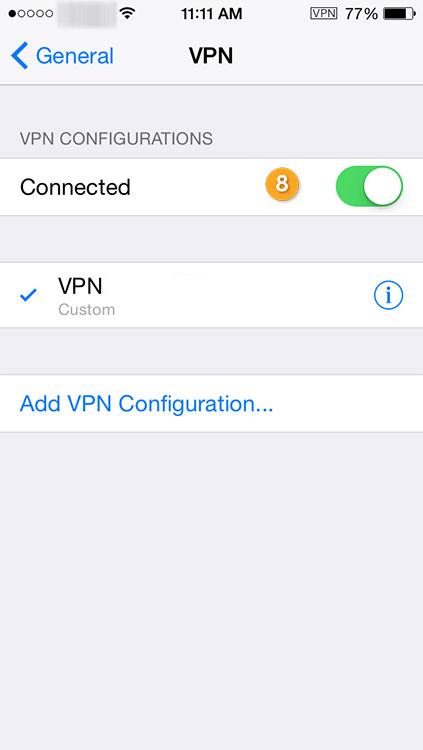Tap the VPN status bar indicator
This screenshot has width=423, height=750.
click(x=323, y=13)
